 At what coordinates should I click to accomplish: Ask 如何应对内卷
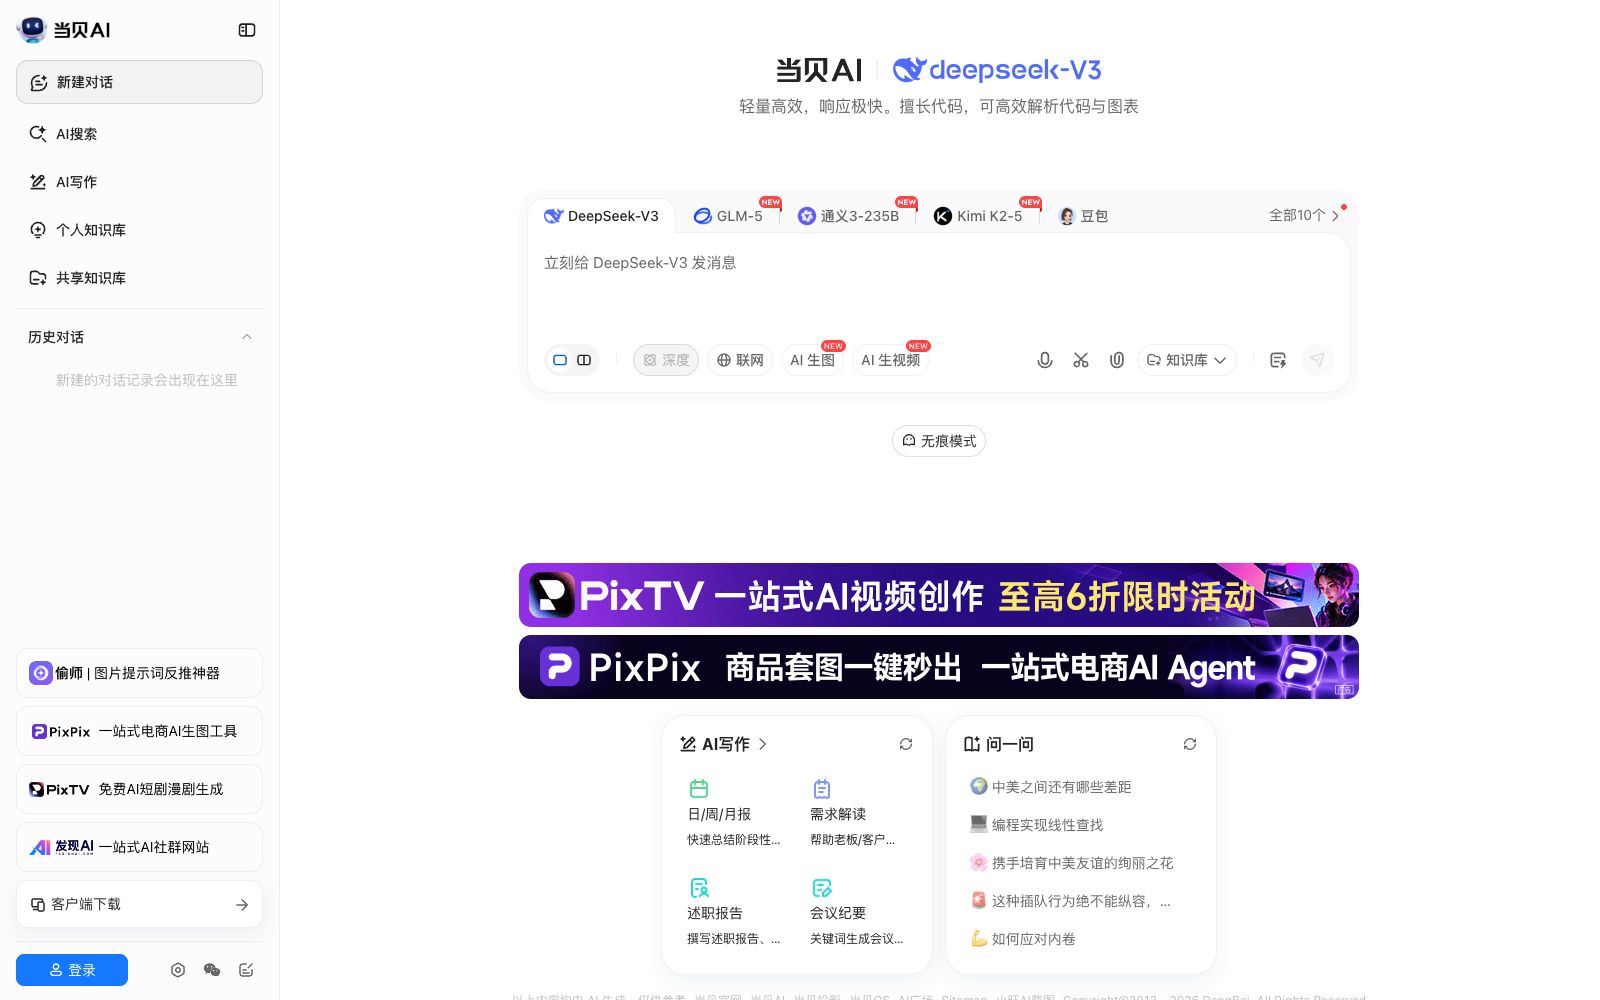(1023, 939)
